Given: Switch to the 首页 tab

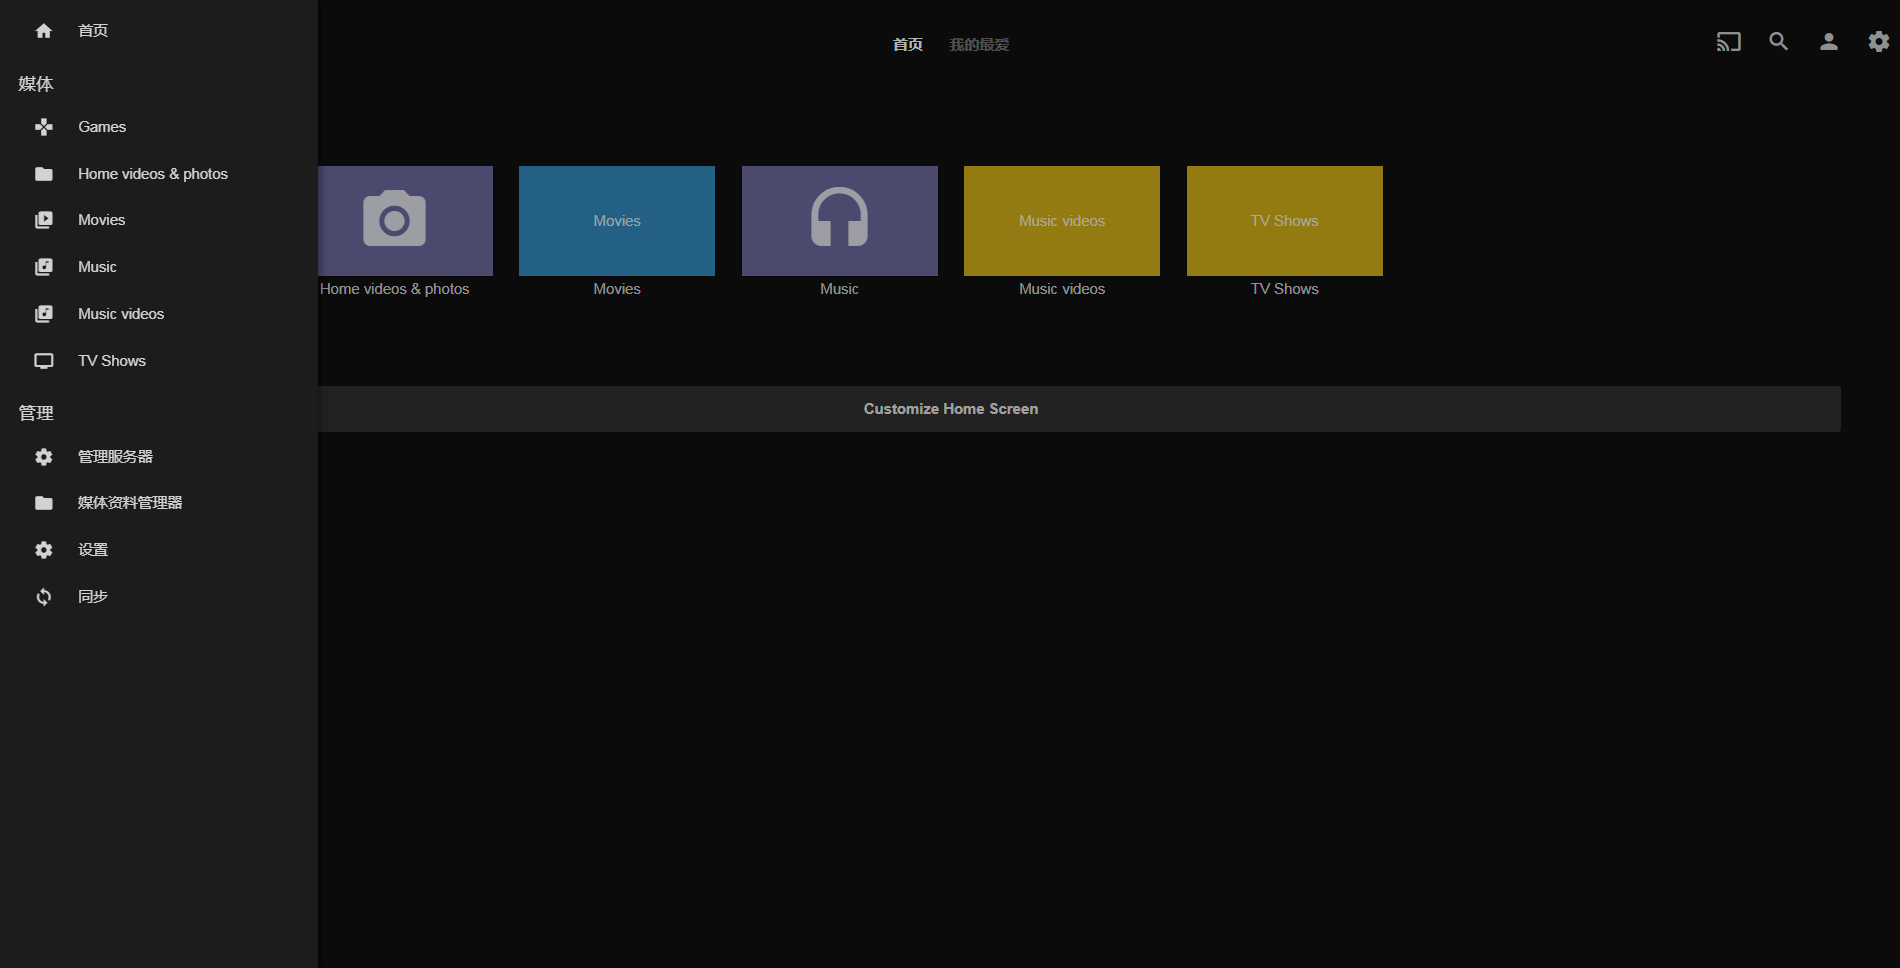Looking at the screenshot, I should click(908, 45).
